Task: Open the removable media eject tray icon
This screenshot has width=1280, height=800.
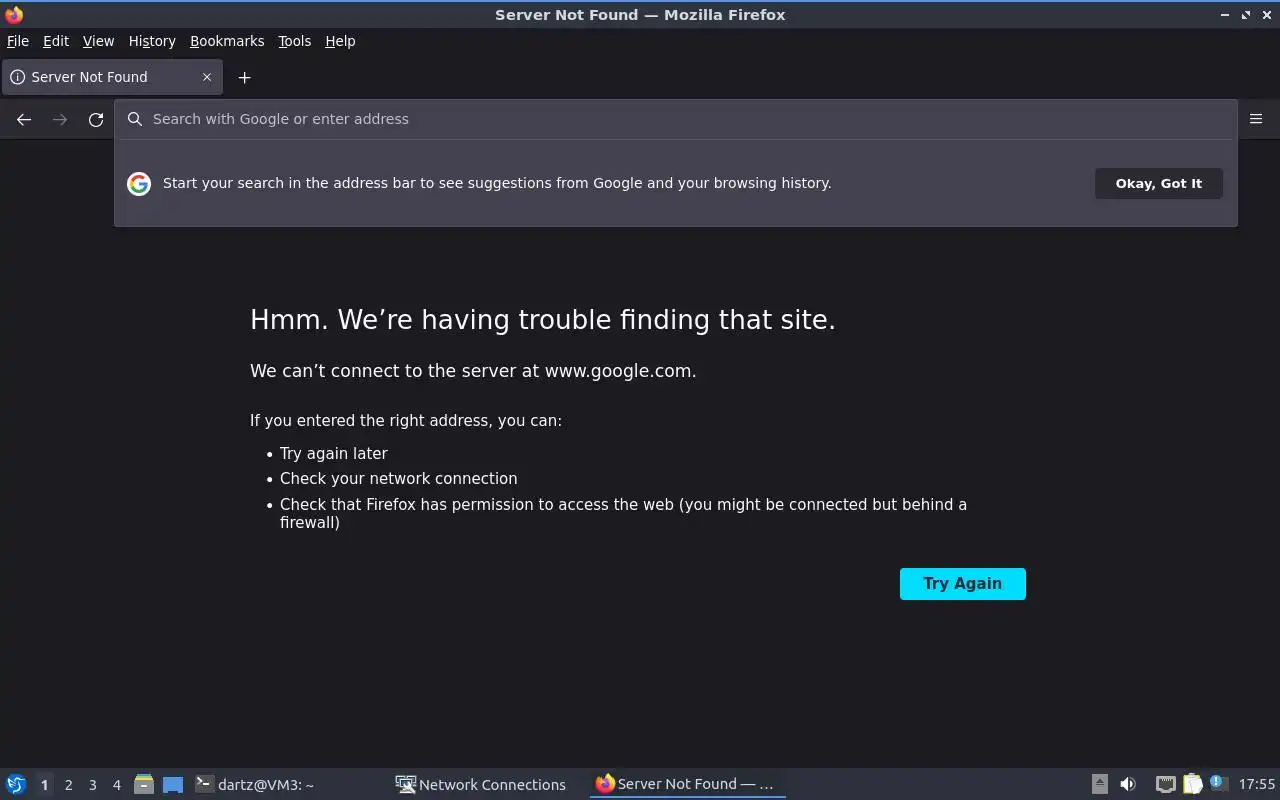Action: coord(1100,784)
